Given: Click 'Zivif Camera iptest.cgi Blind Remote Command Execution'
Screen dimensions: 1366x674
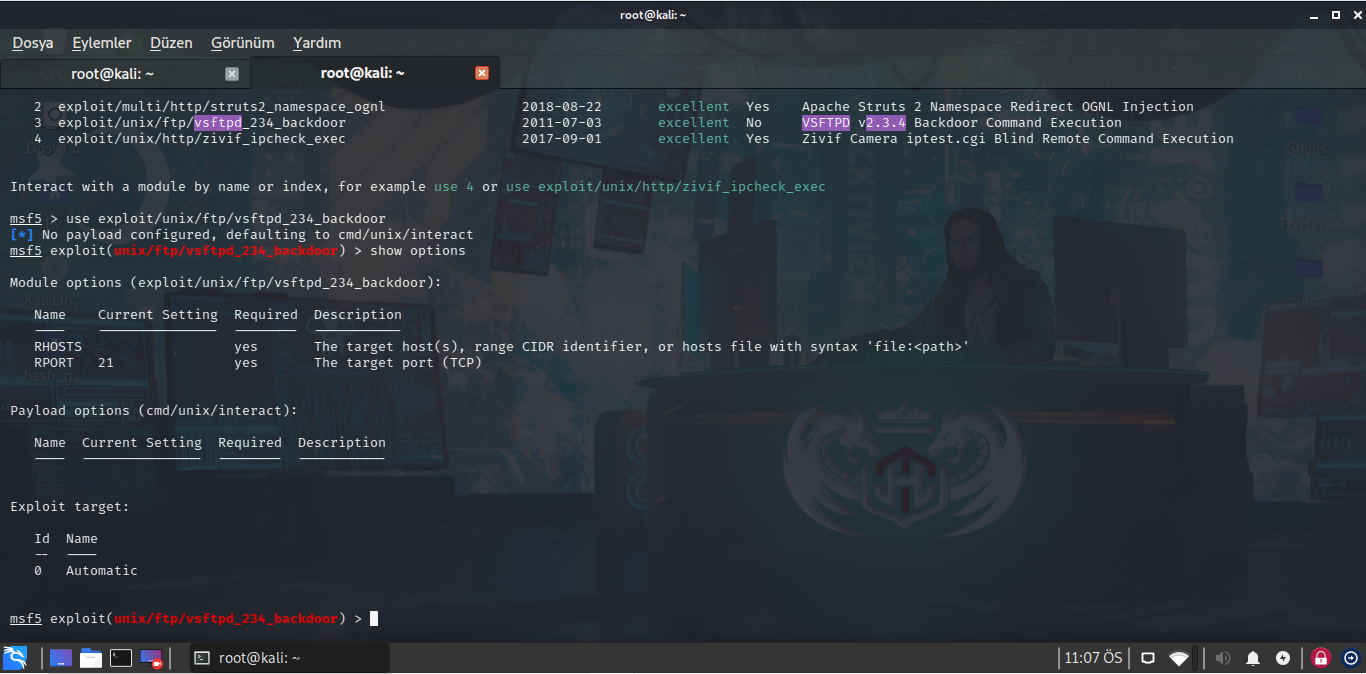Looking at the screenshot, I should (1018, 139).
